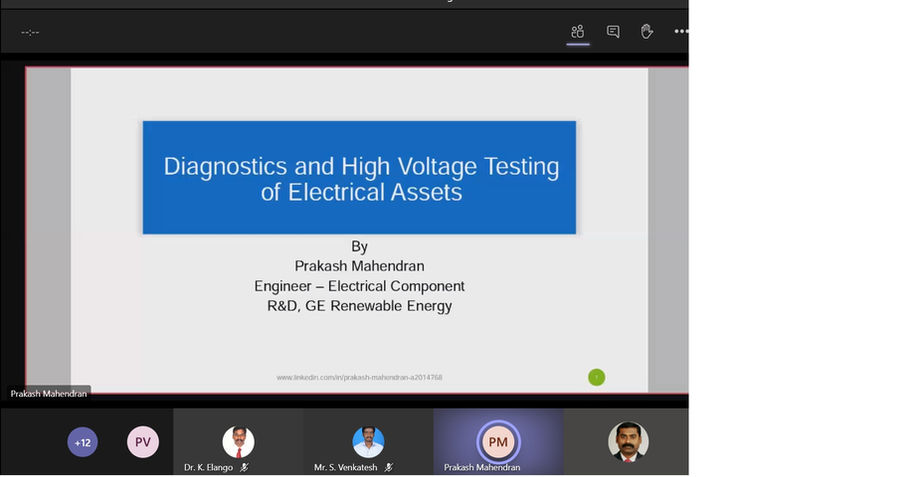Click the Raise hand icon
Viewport: 920px width, 477px height.
(x=647, y=31)
